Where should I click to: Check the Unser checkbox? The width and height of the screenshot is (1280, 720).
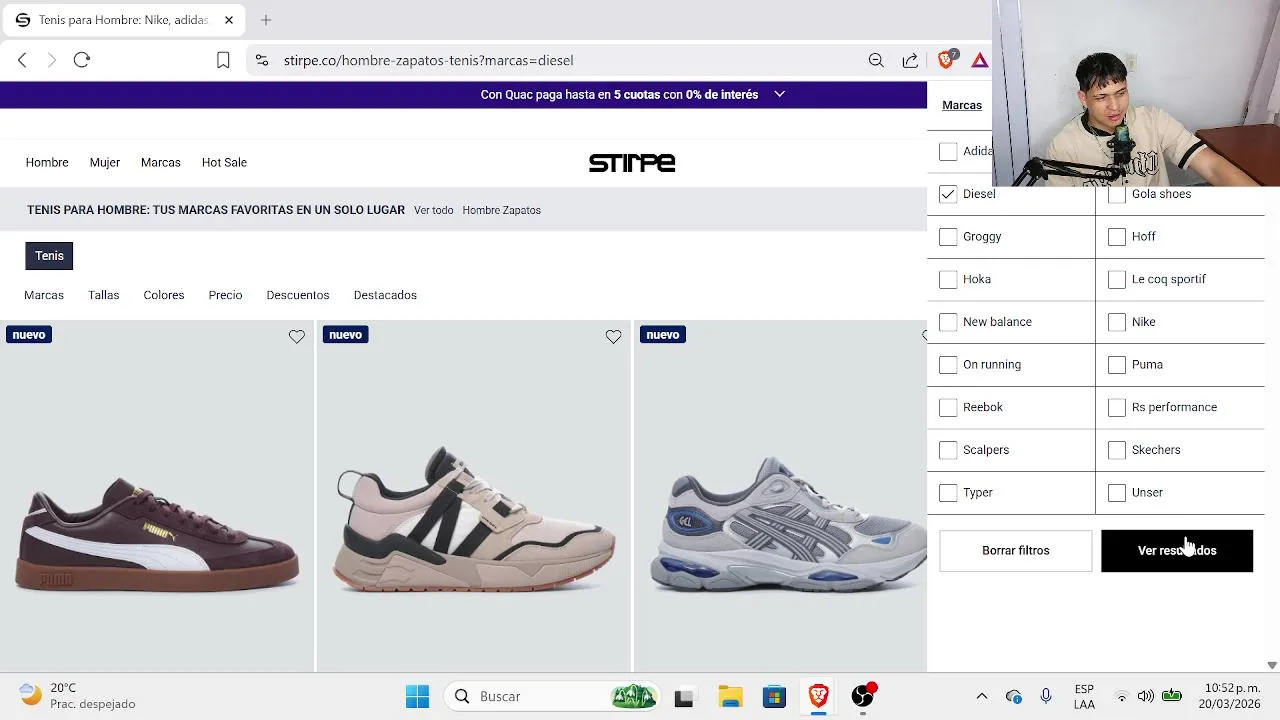[1117, 493]
